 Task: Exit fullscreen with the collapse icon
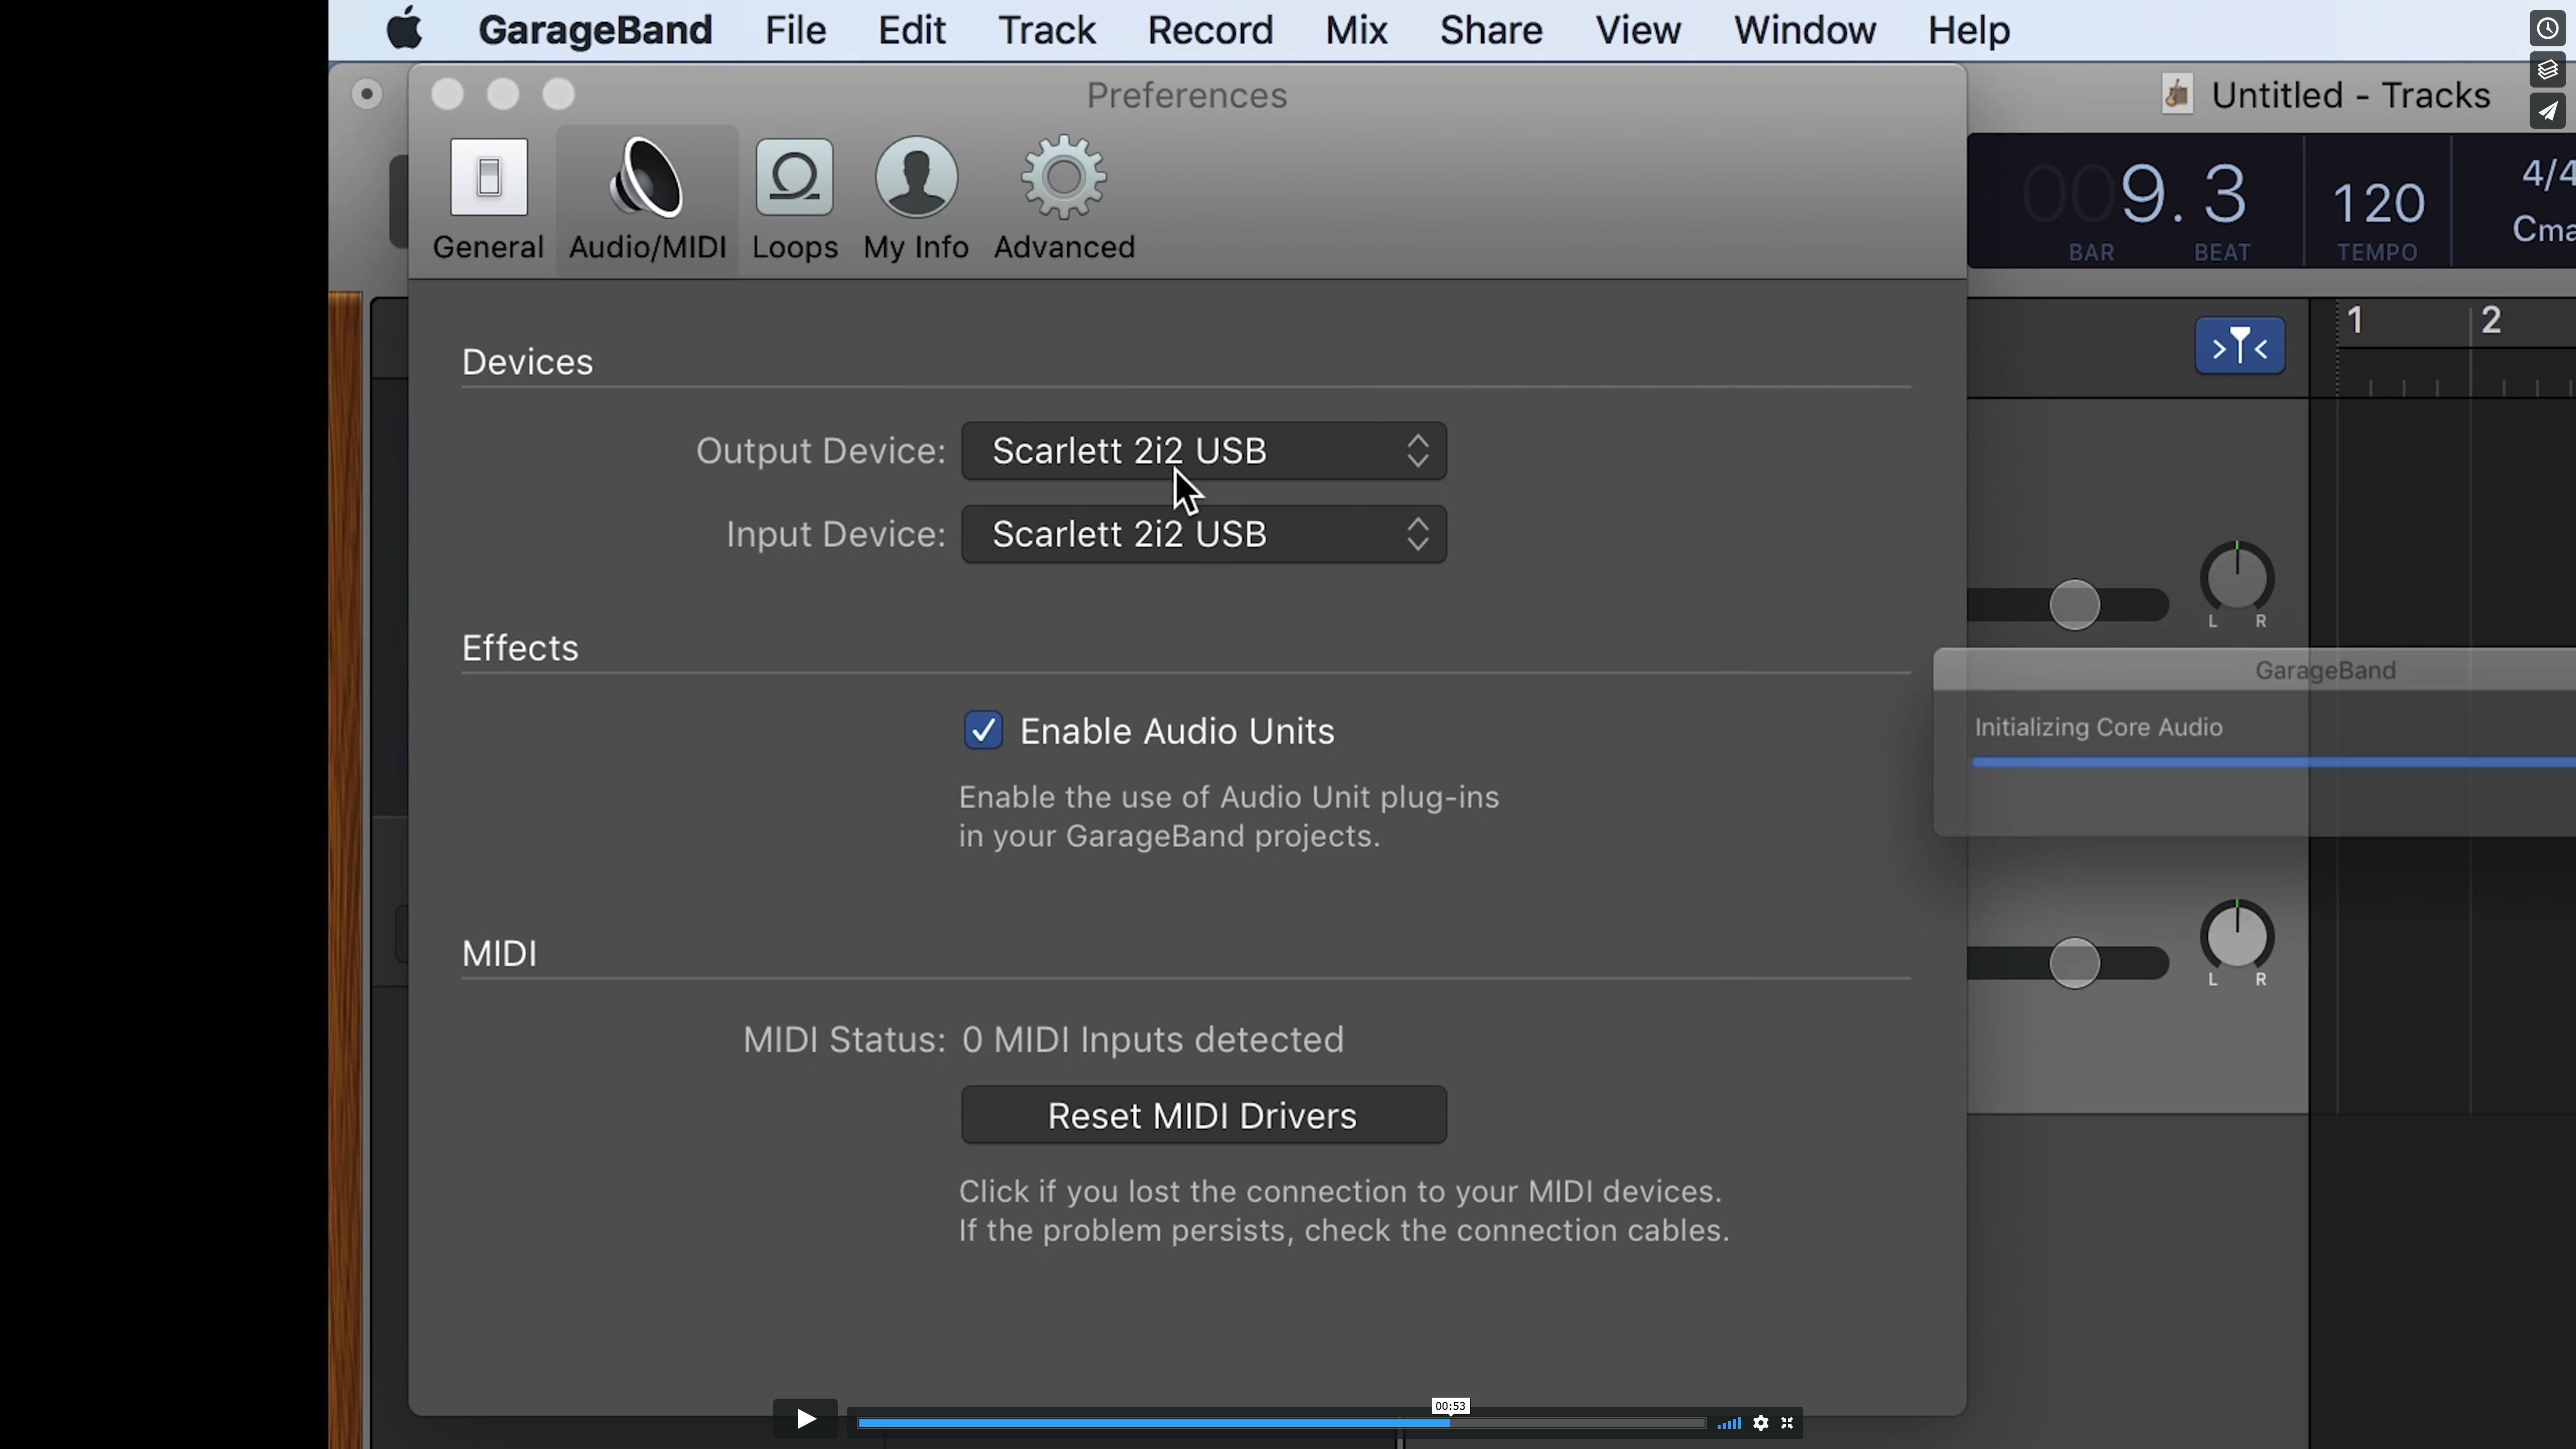1787,1423
